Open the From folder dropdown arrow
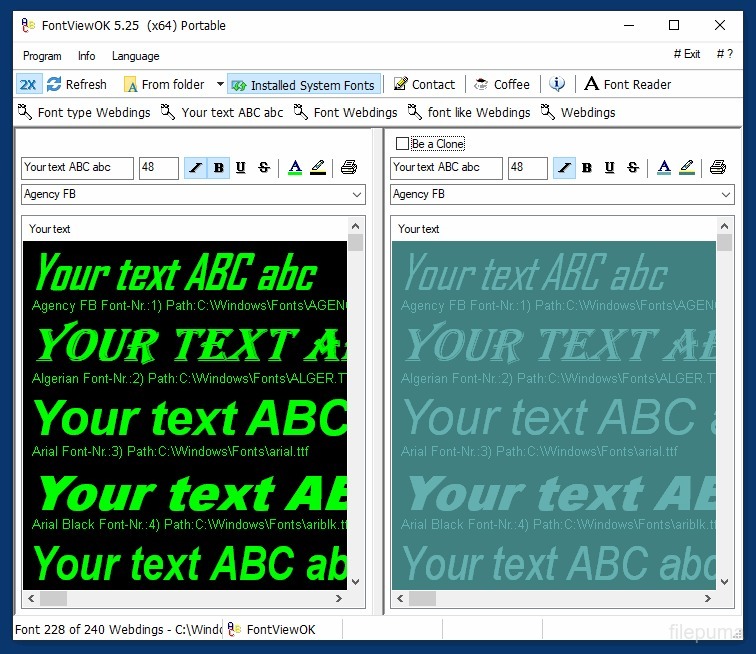The width and height of the screenshot is (756, 654). 220,85
